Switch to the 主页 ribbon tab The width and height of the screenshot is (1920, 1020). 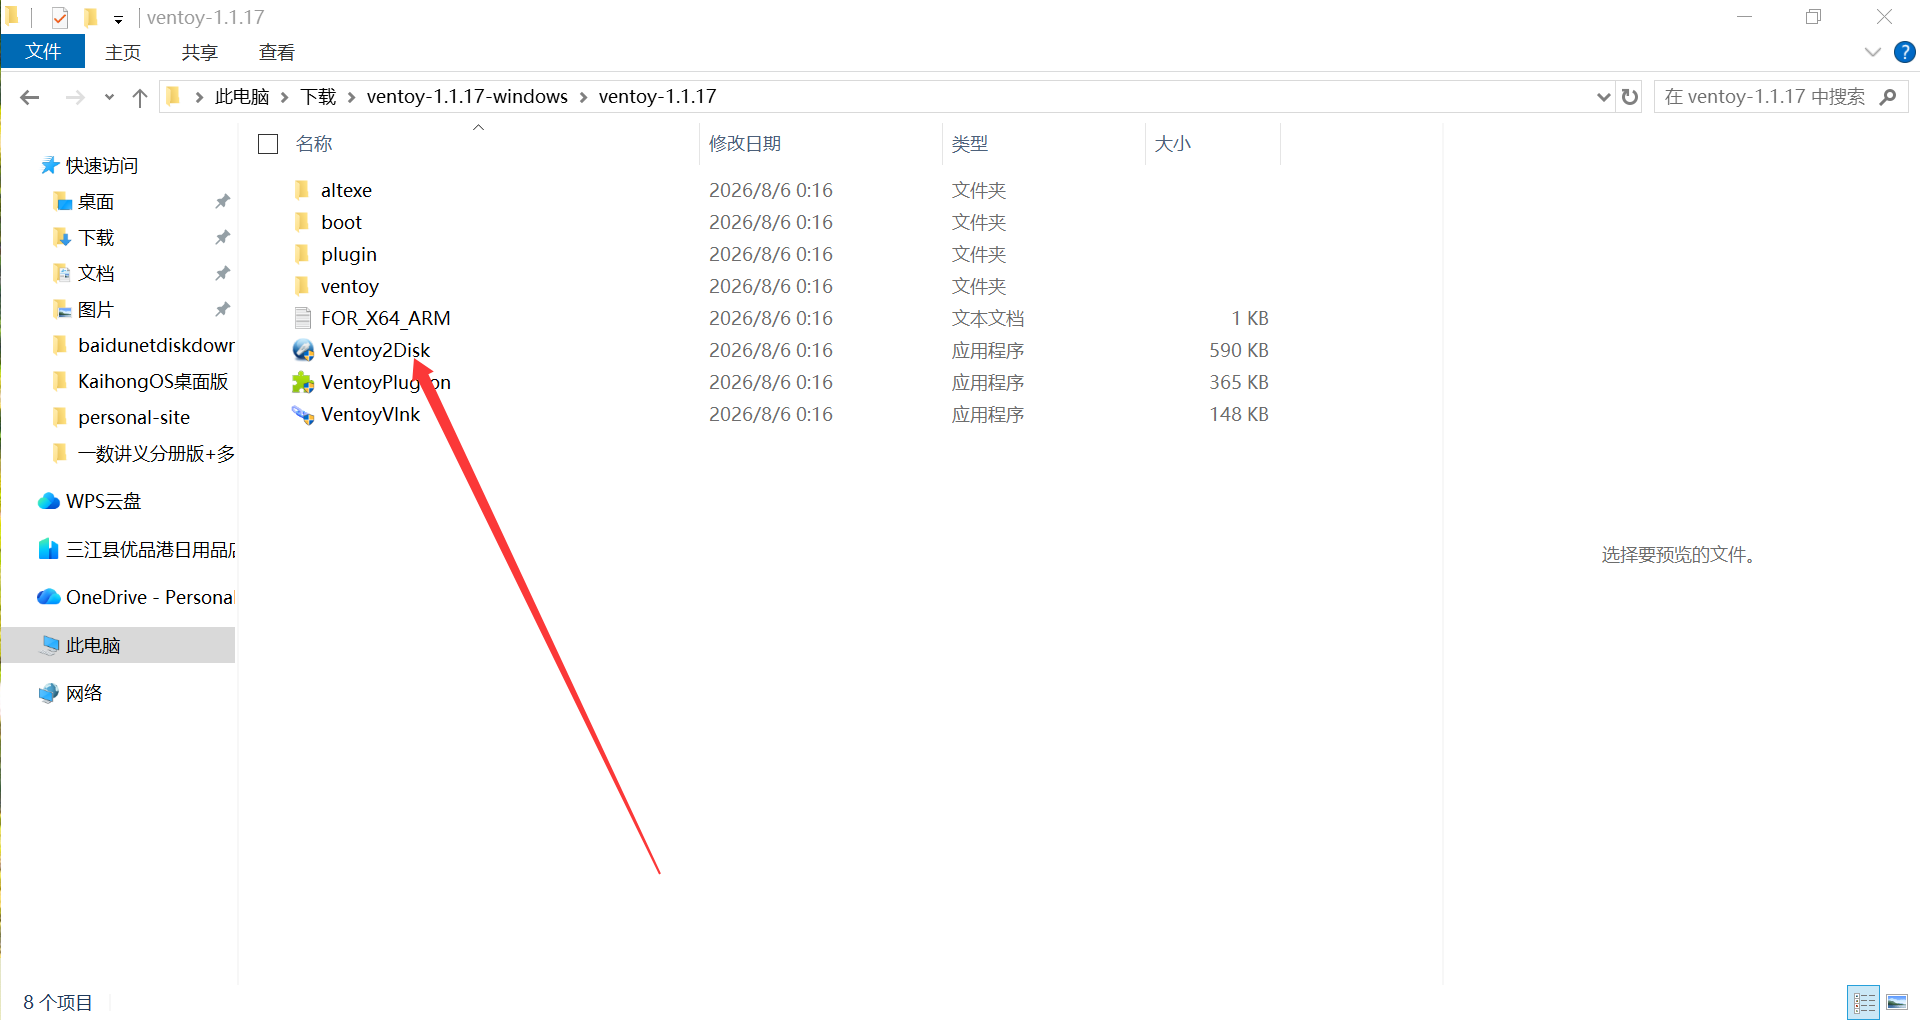[x=123, y=52]
